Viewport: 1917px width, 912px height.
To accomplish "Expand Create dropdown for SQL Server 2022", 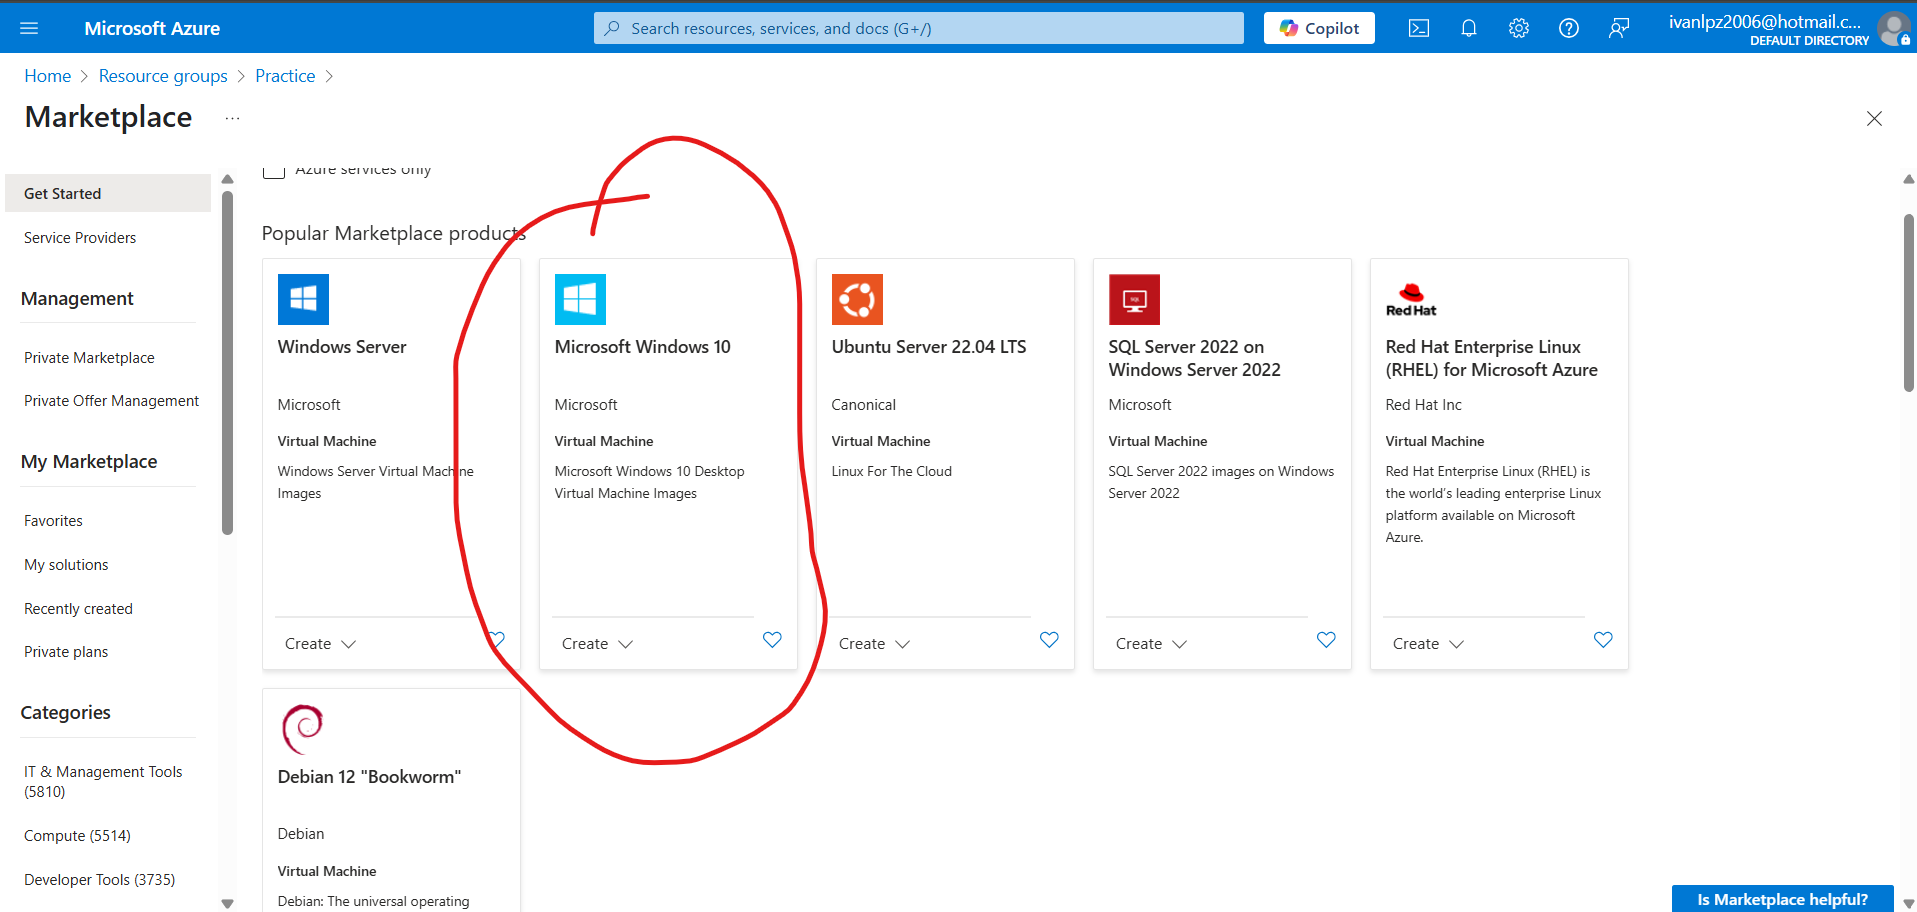I will 1151,644.
